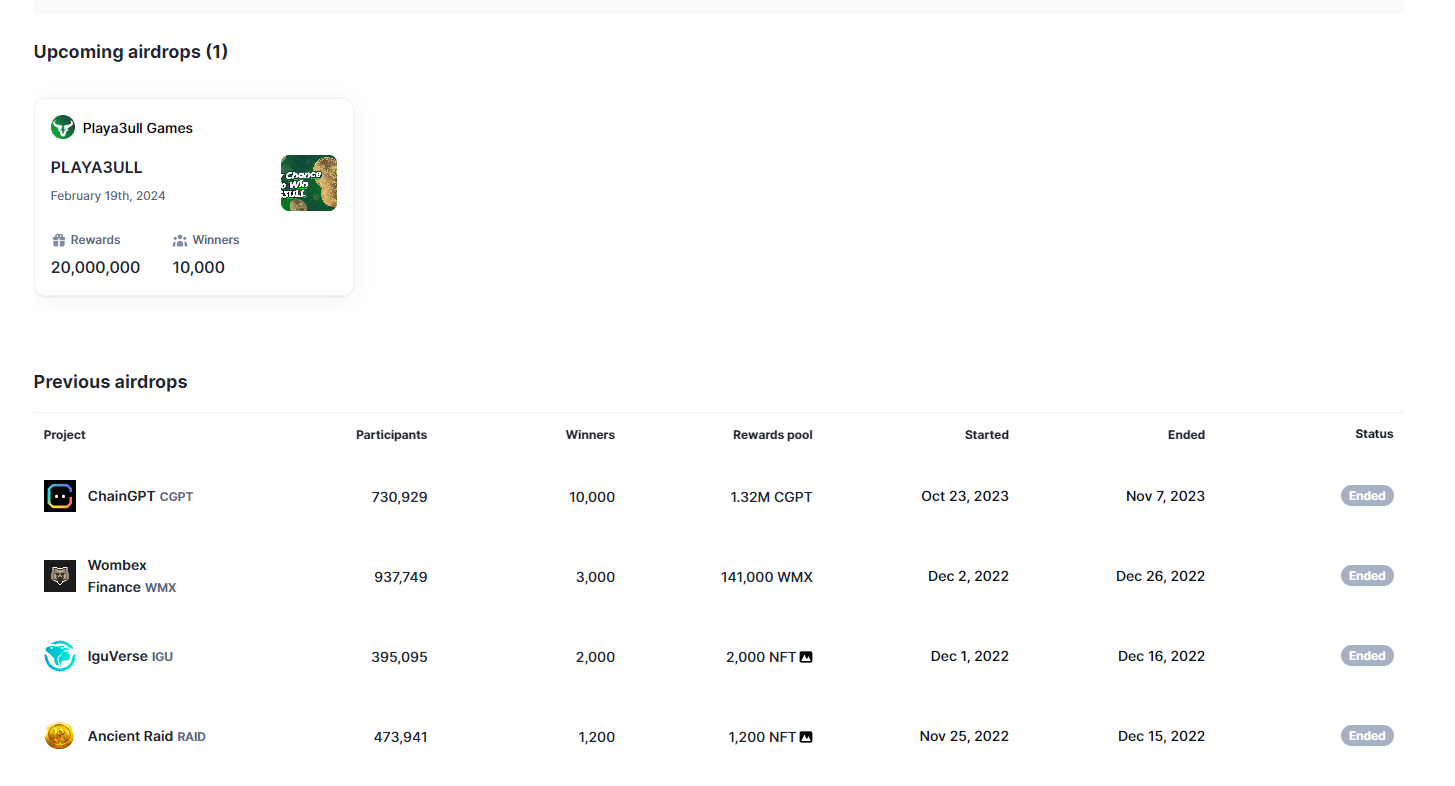Click the Ancient Raid gold coin icon
The width and height of the screenshot is (1455, 786).
(x=60, y=736)
